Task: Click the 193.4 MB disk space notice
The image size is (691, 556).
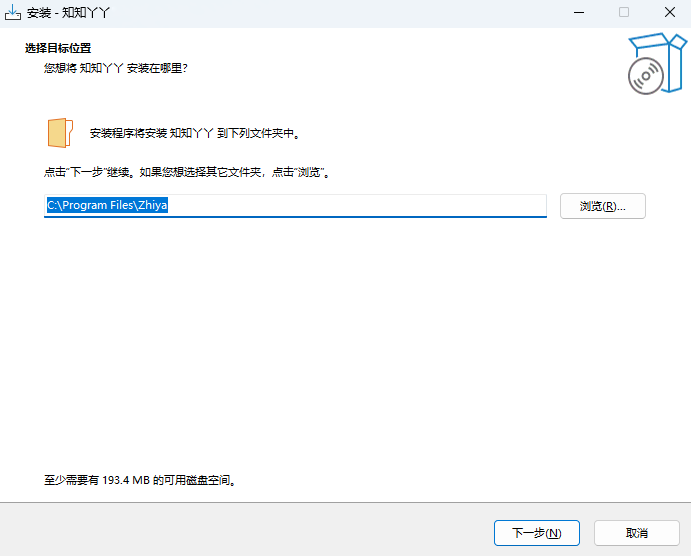Action: [x=140, y=481]
